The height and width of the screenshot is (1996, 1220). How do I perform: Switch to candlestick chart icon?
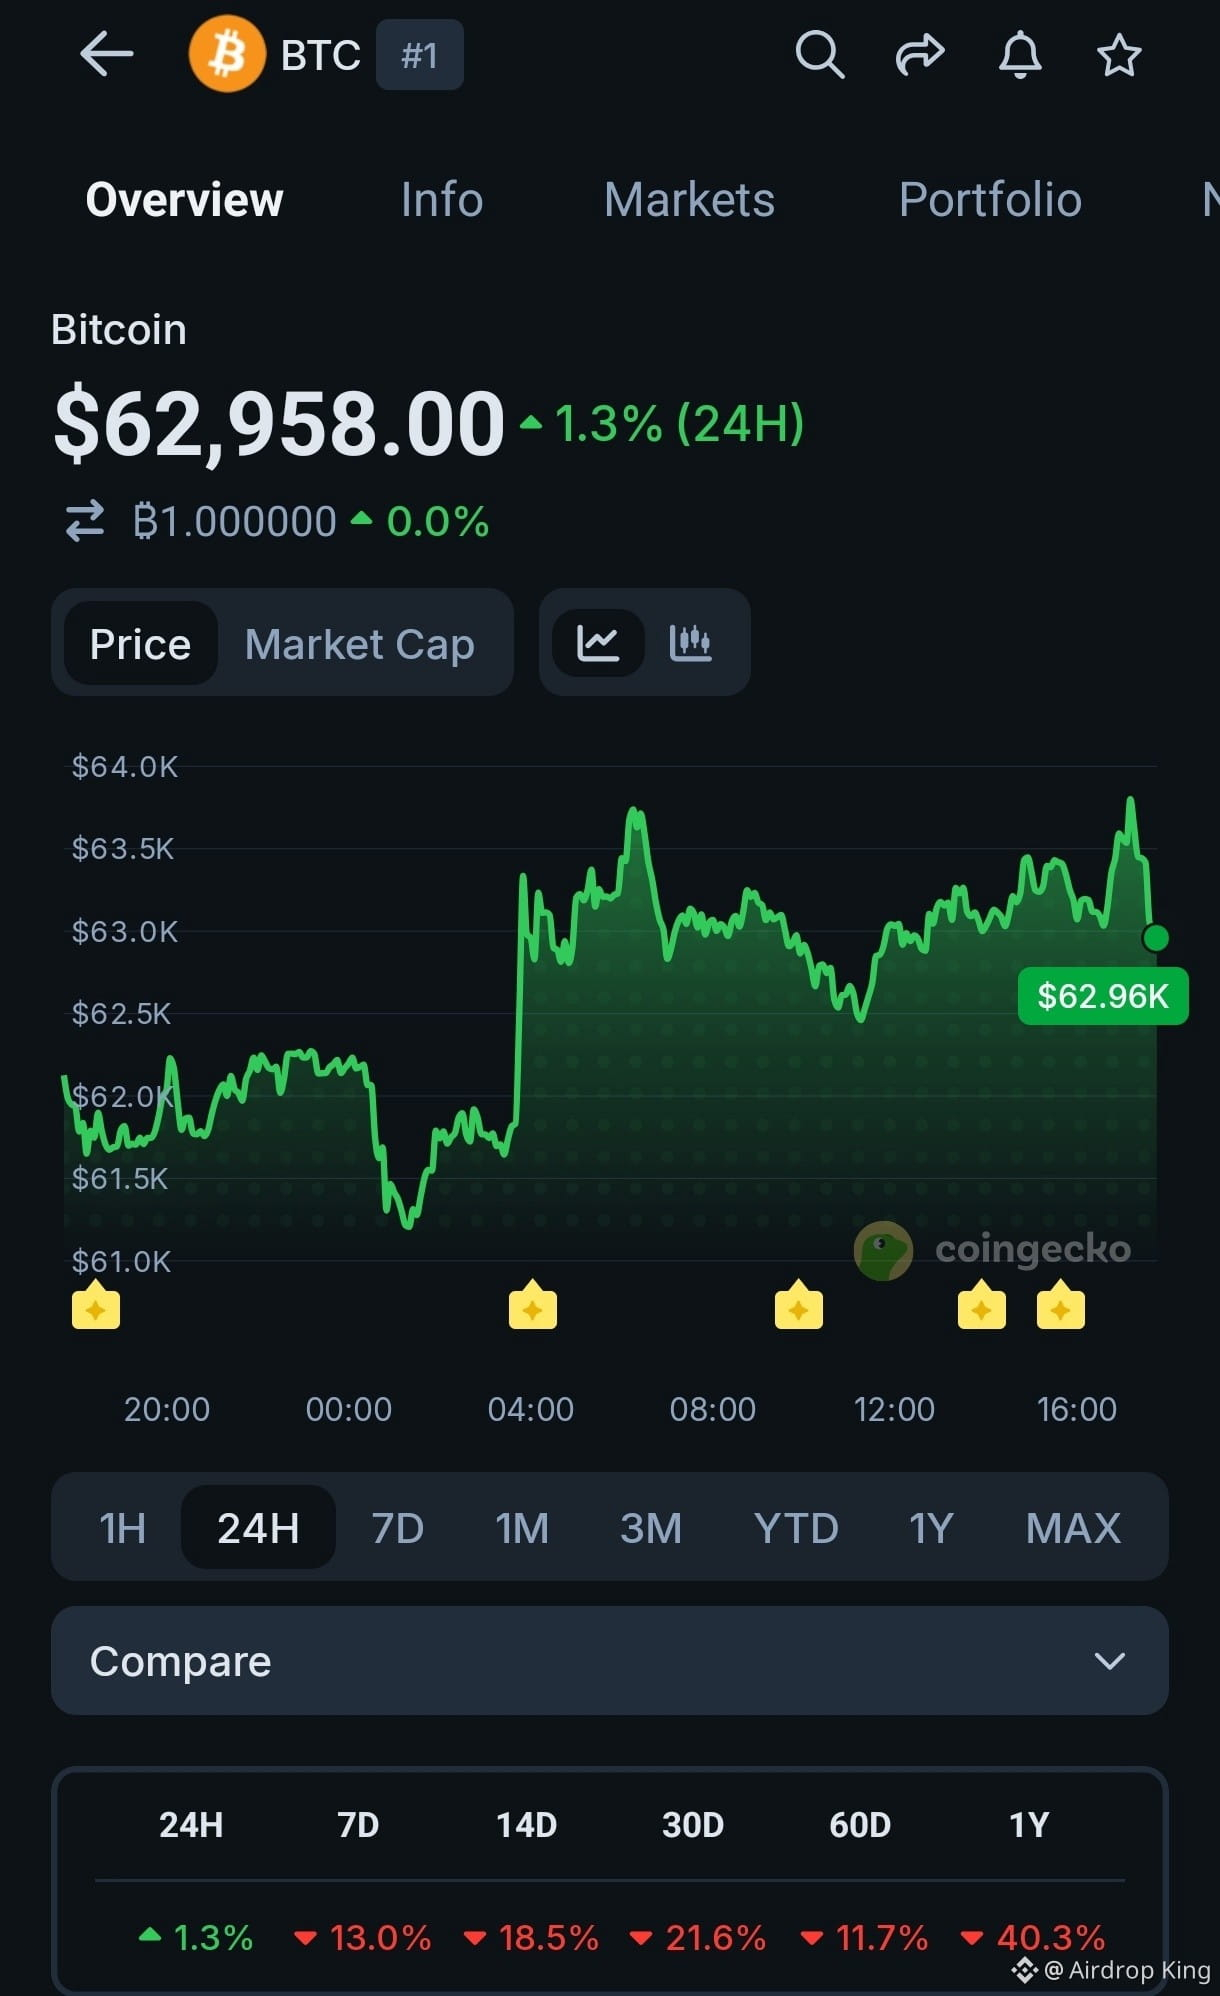(x=690, y=642)
